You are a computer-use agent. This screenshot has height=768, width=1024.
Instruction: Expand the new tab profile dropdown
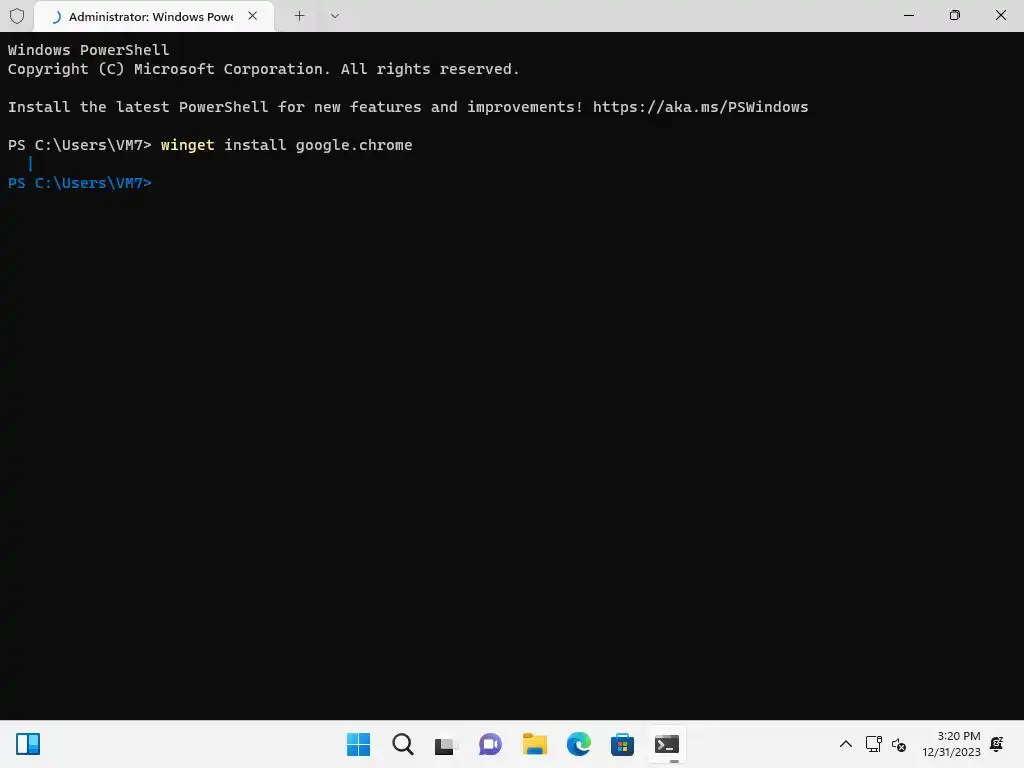tap(334, 16)
